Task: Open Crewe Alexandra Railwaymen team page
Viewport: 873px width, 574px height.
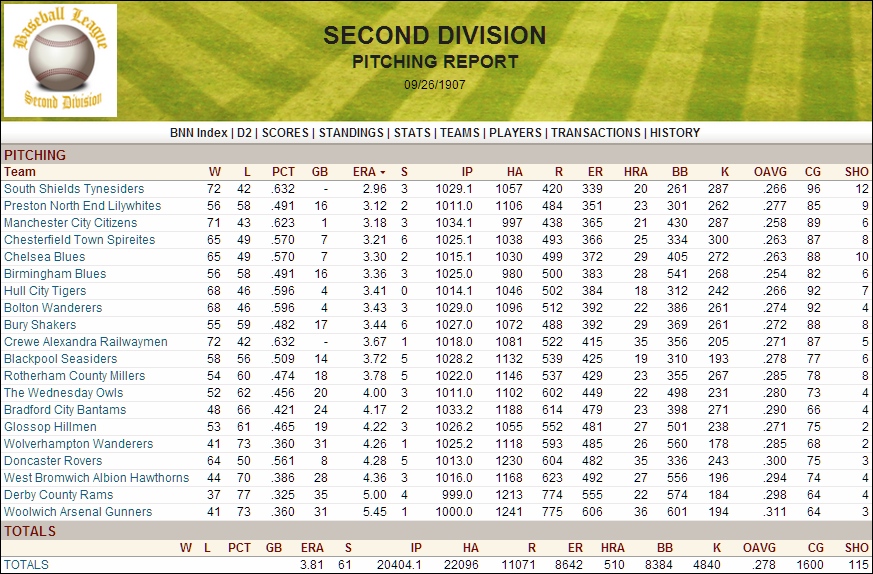Action: (86, 342)
